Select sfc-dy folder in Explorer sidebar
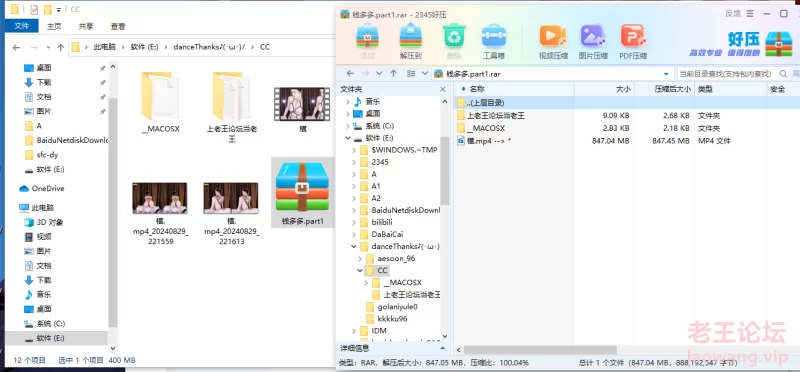 tap(42, 155)
